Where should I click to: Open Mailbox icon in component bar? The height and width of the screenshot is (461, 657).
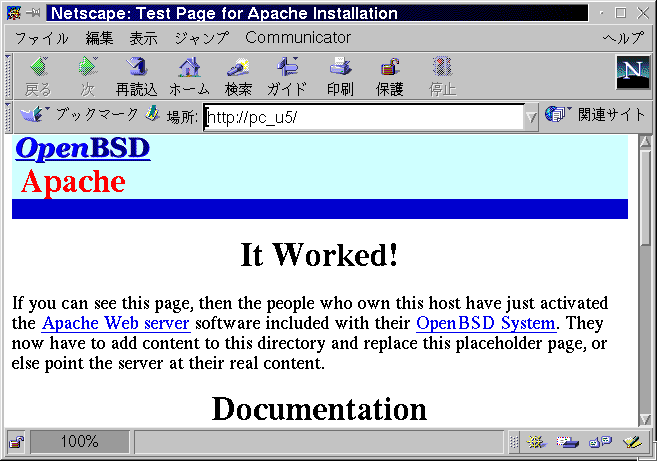(568, 442)
